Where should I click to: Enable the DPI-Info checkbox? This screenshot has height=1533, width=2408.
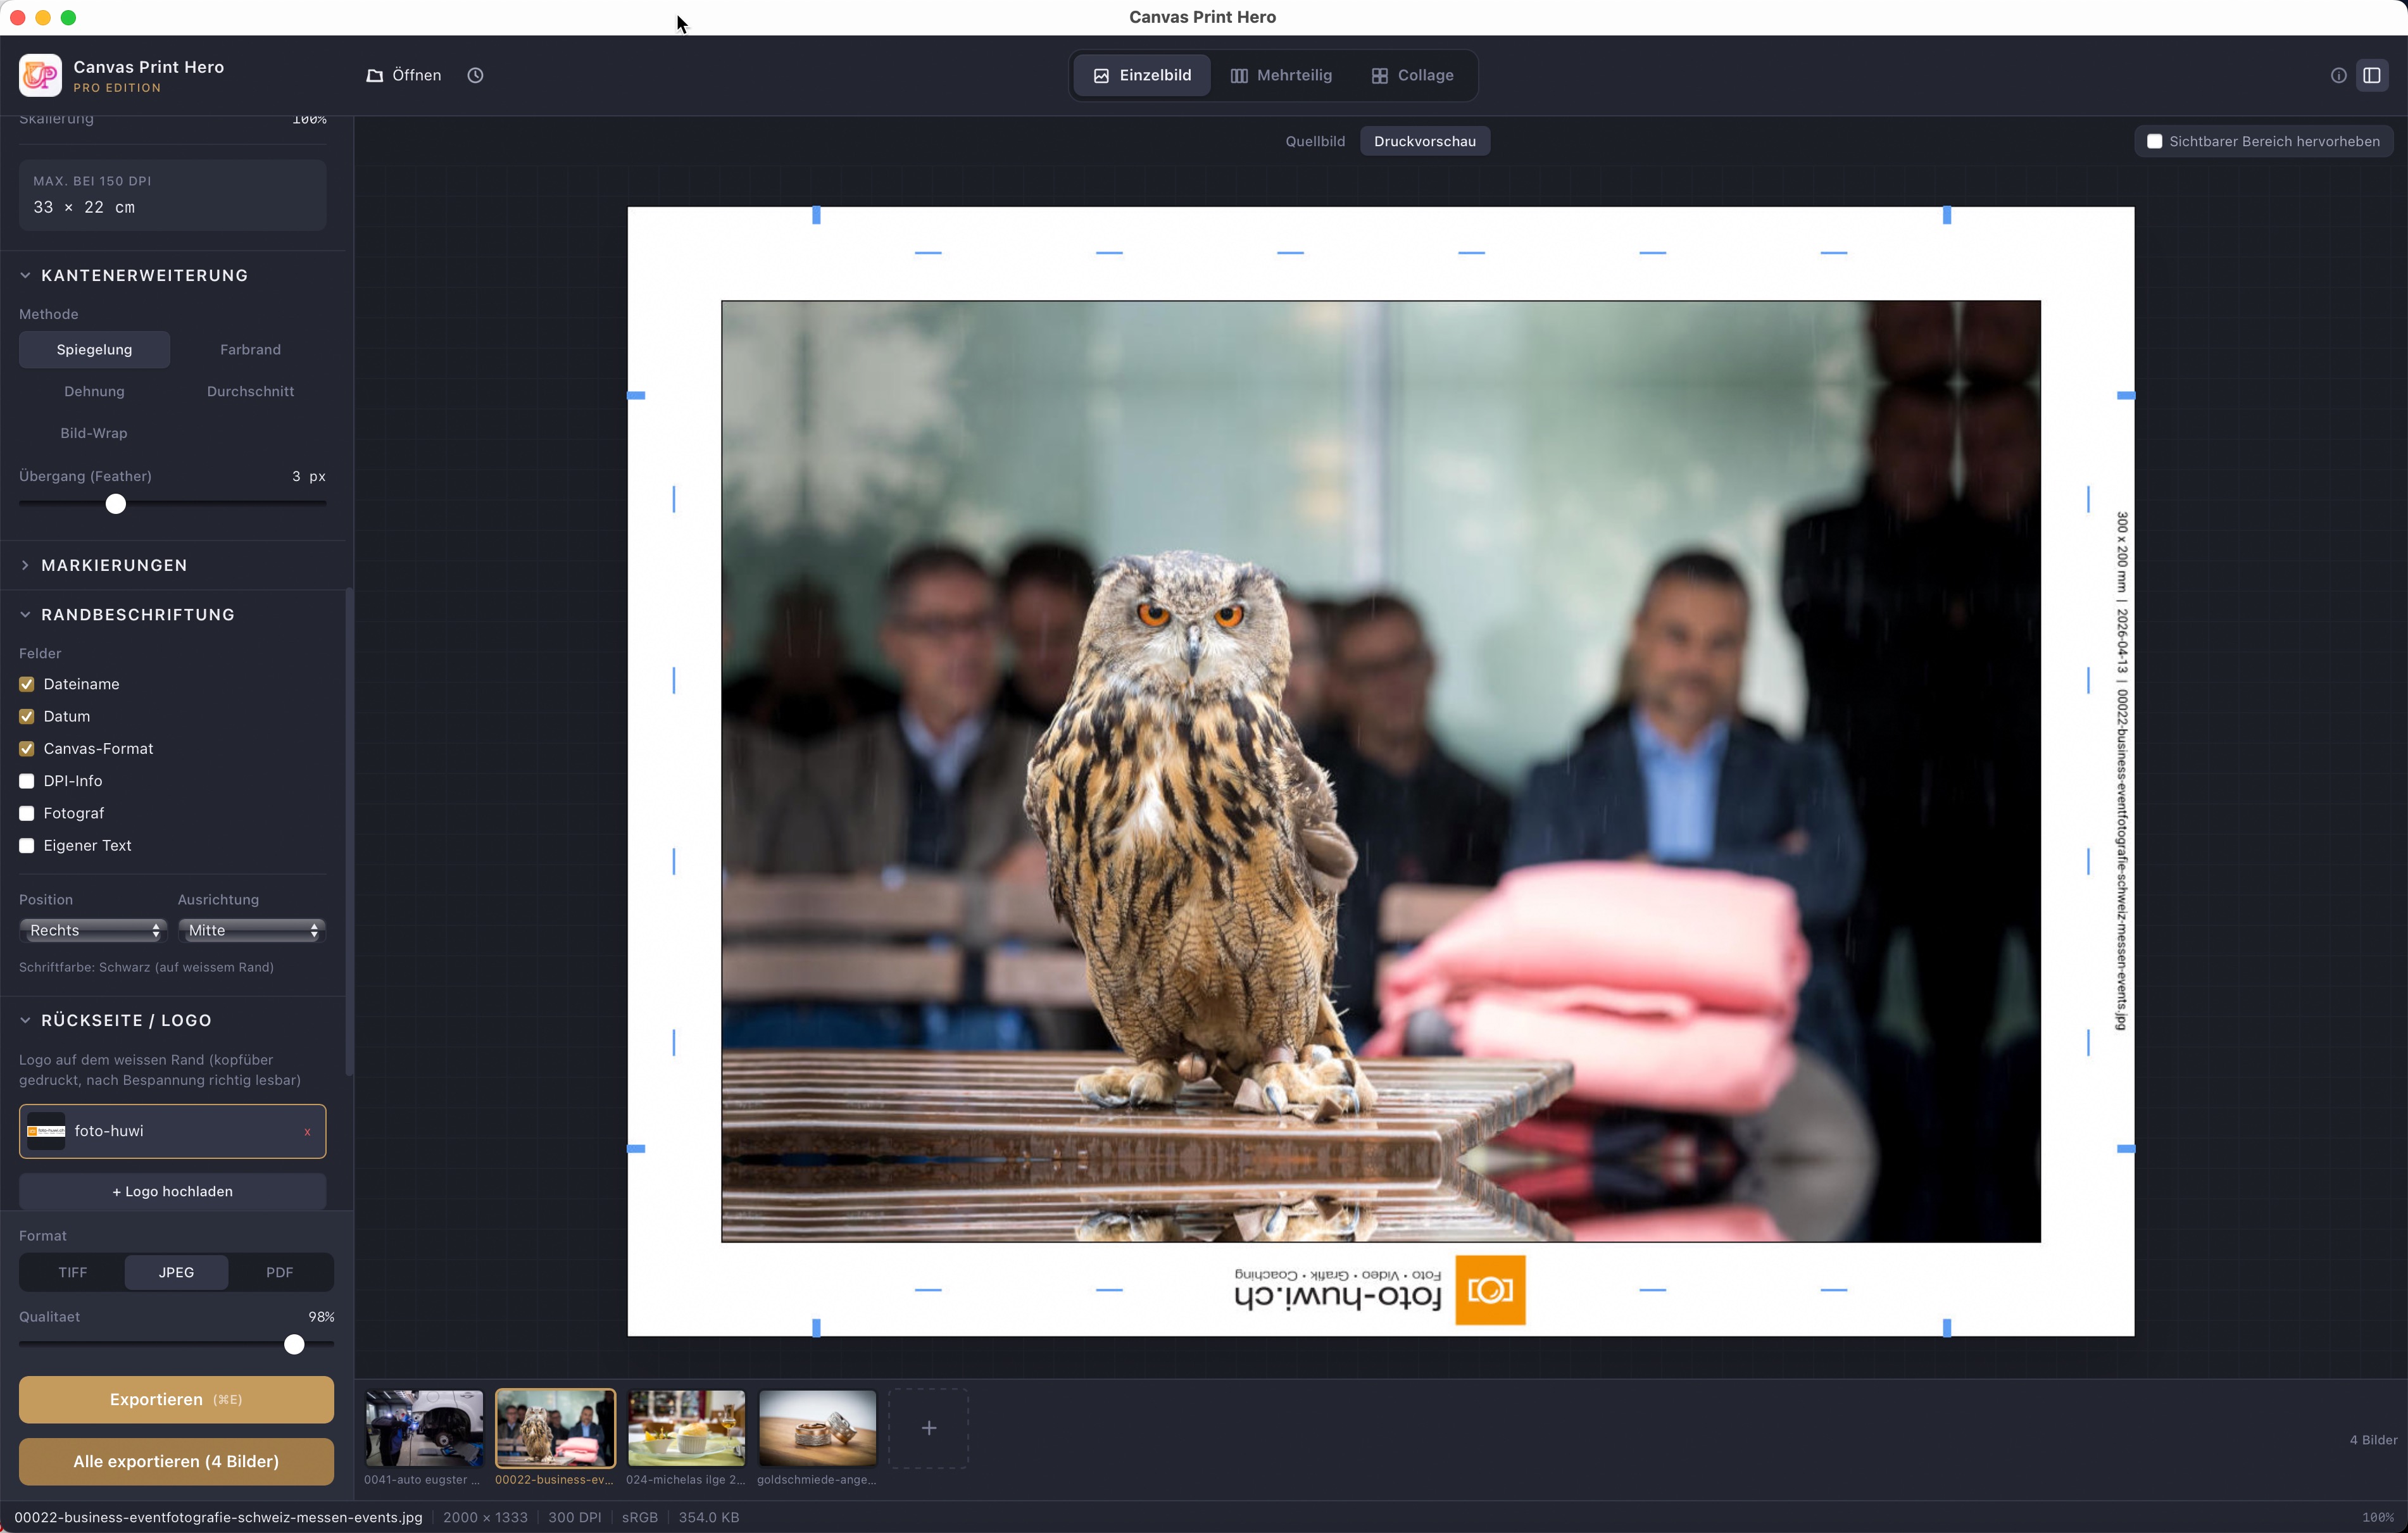pyautogui.click(x=27, y=781)
